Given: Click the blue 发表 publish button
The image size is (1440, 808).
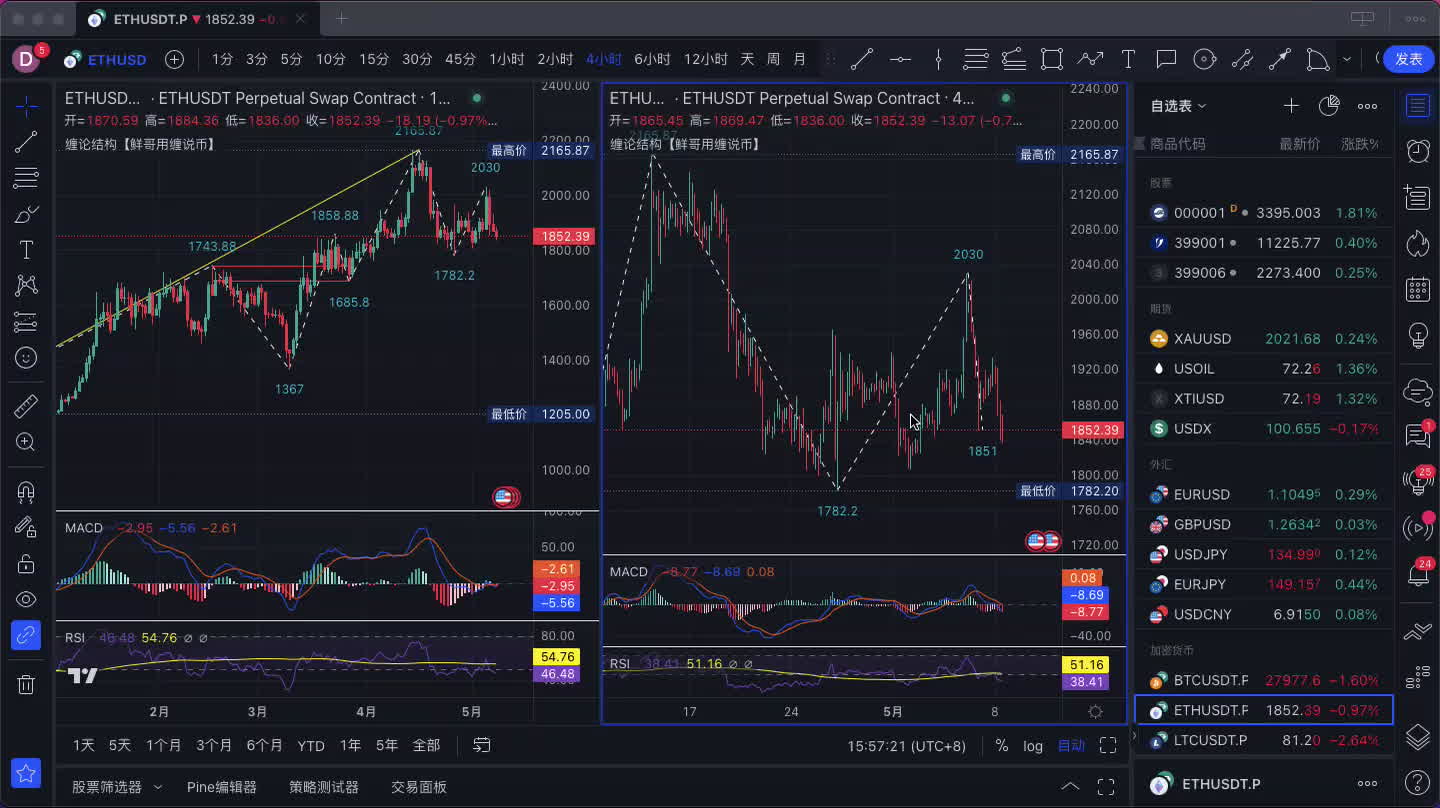Looking at the screenshot, I should [1408, 59].
